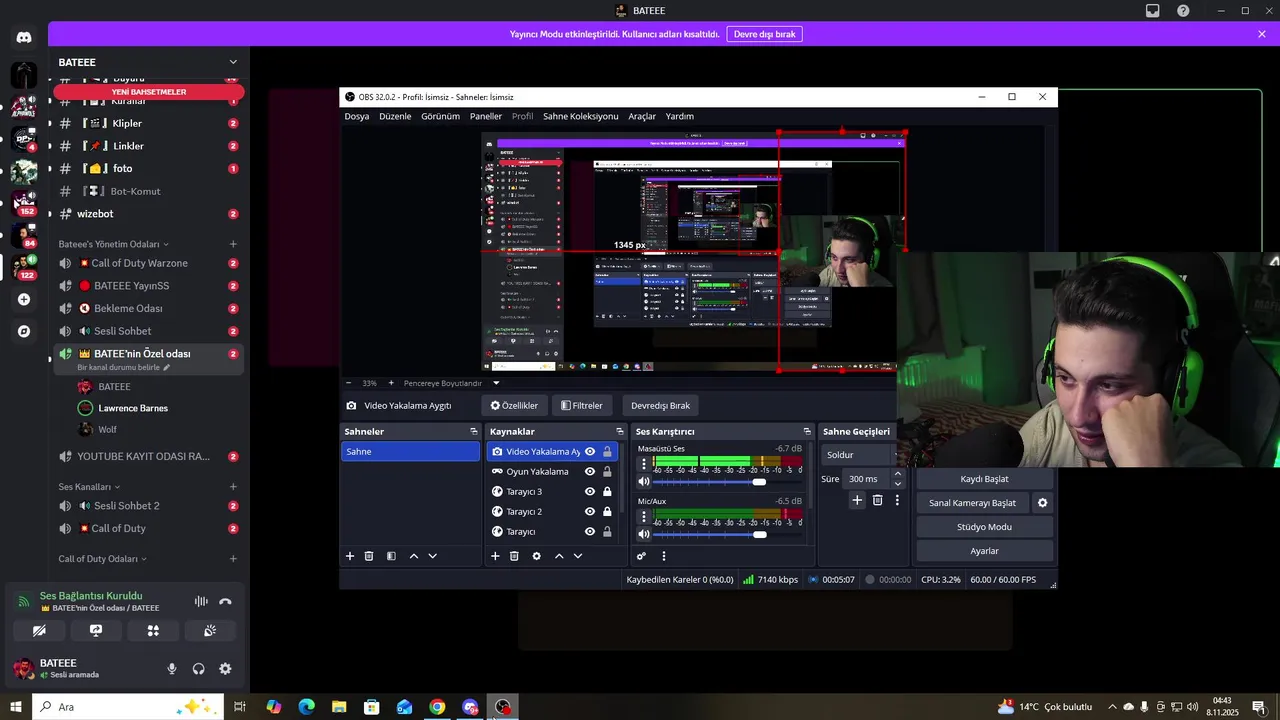Viewport: 1280px width, 720px height.
Task: Open Masaüstü Ses options three-dot icon
Action: [x=644, y=464]
